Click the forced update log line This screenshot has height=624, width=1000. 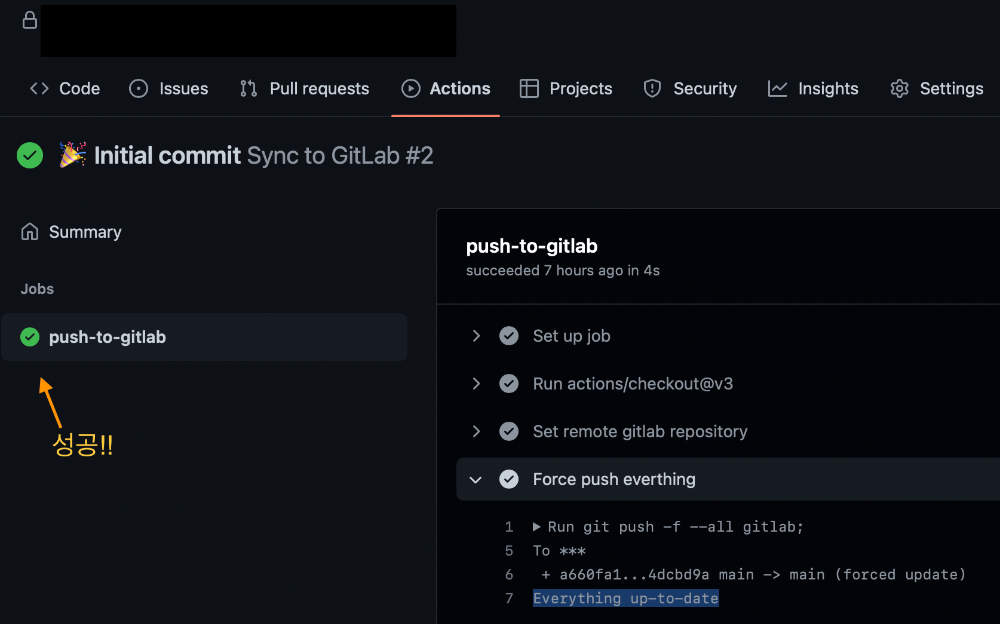point(754,575)
